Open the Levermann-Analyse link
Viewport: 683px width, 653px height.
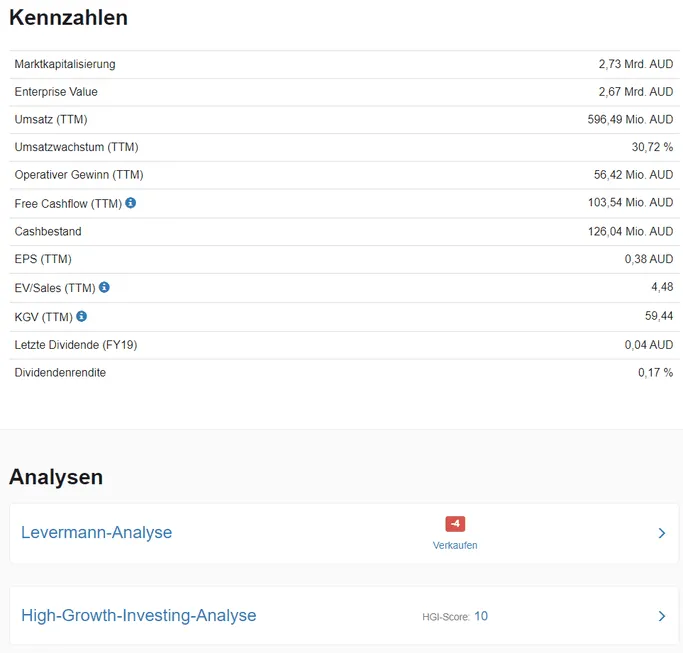point(97,532)
